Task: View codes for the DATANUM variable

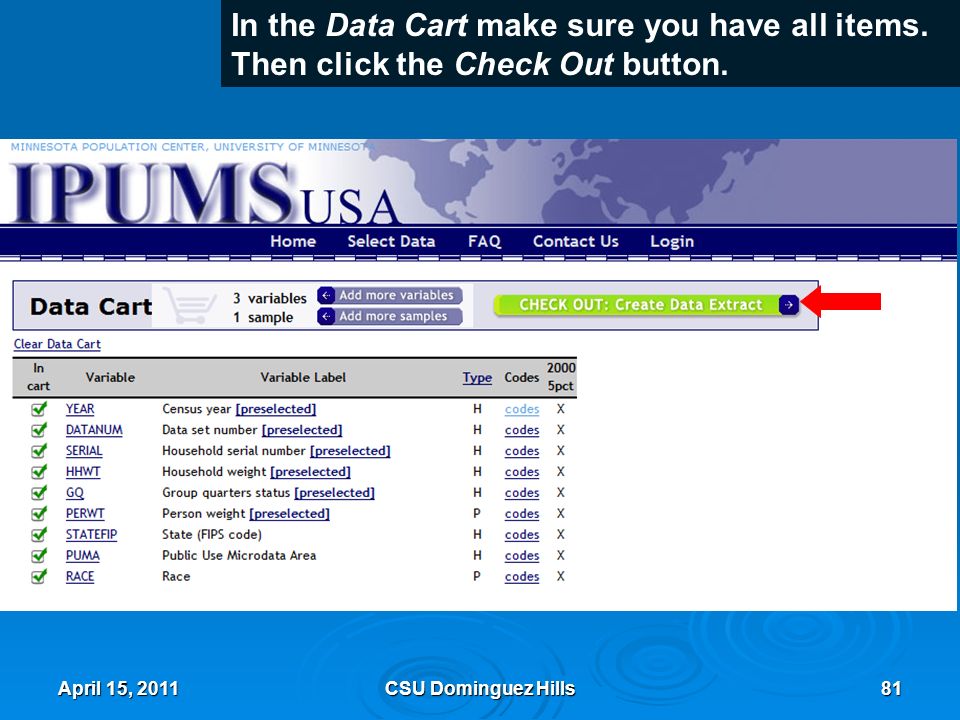Action: [x=522, y=430]
